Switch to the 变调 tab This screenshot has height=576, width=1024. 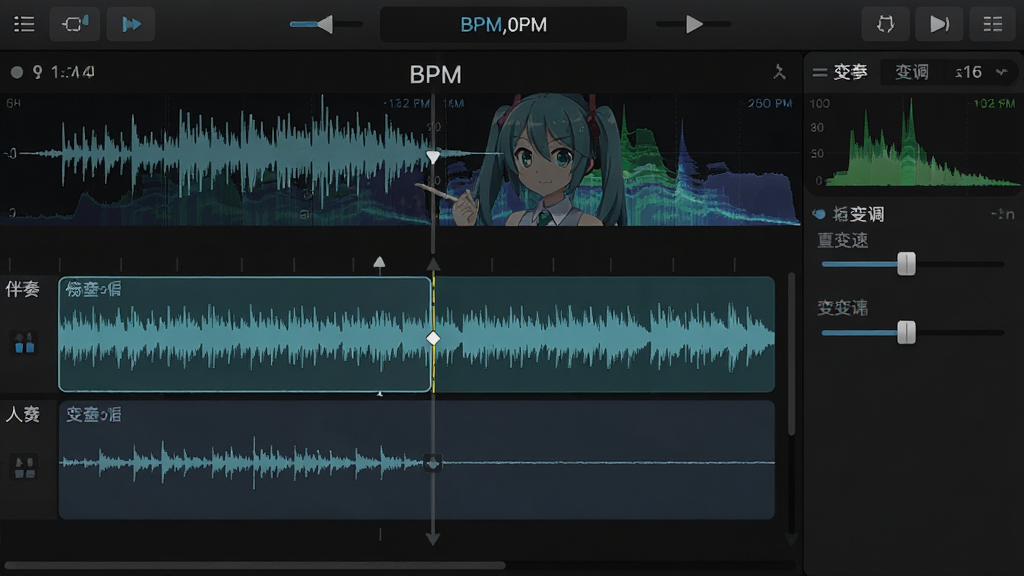[x=911, y=72]
